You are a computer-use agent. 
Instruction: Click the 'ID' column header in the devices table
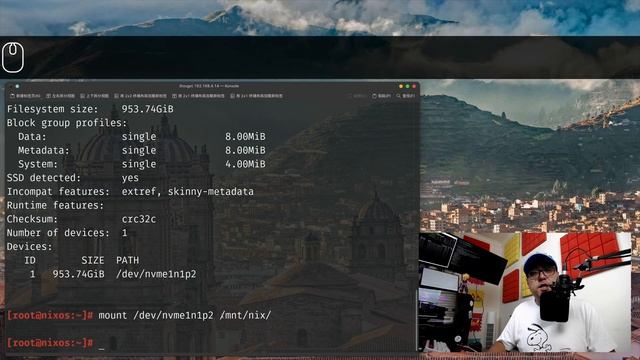pos(30,260)
